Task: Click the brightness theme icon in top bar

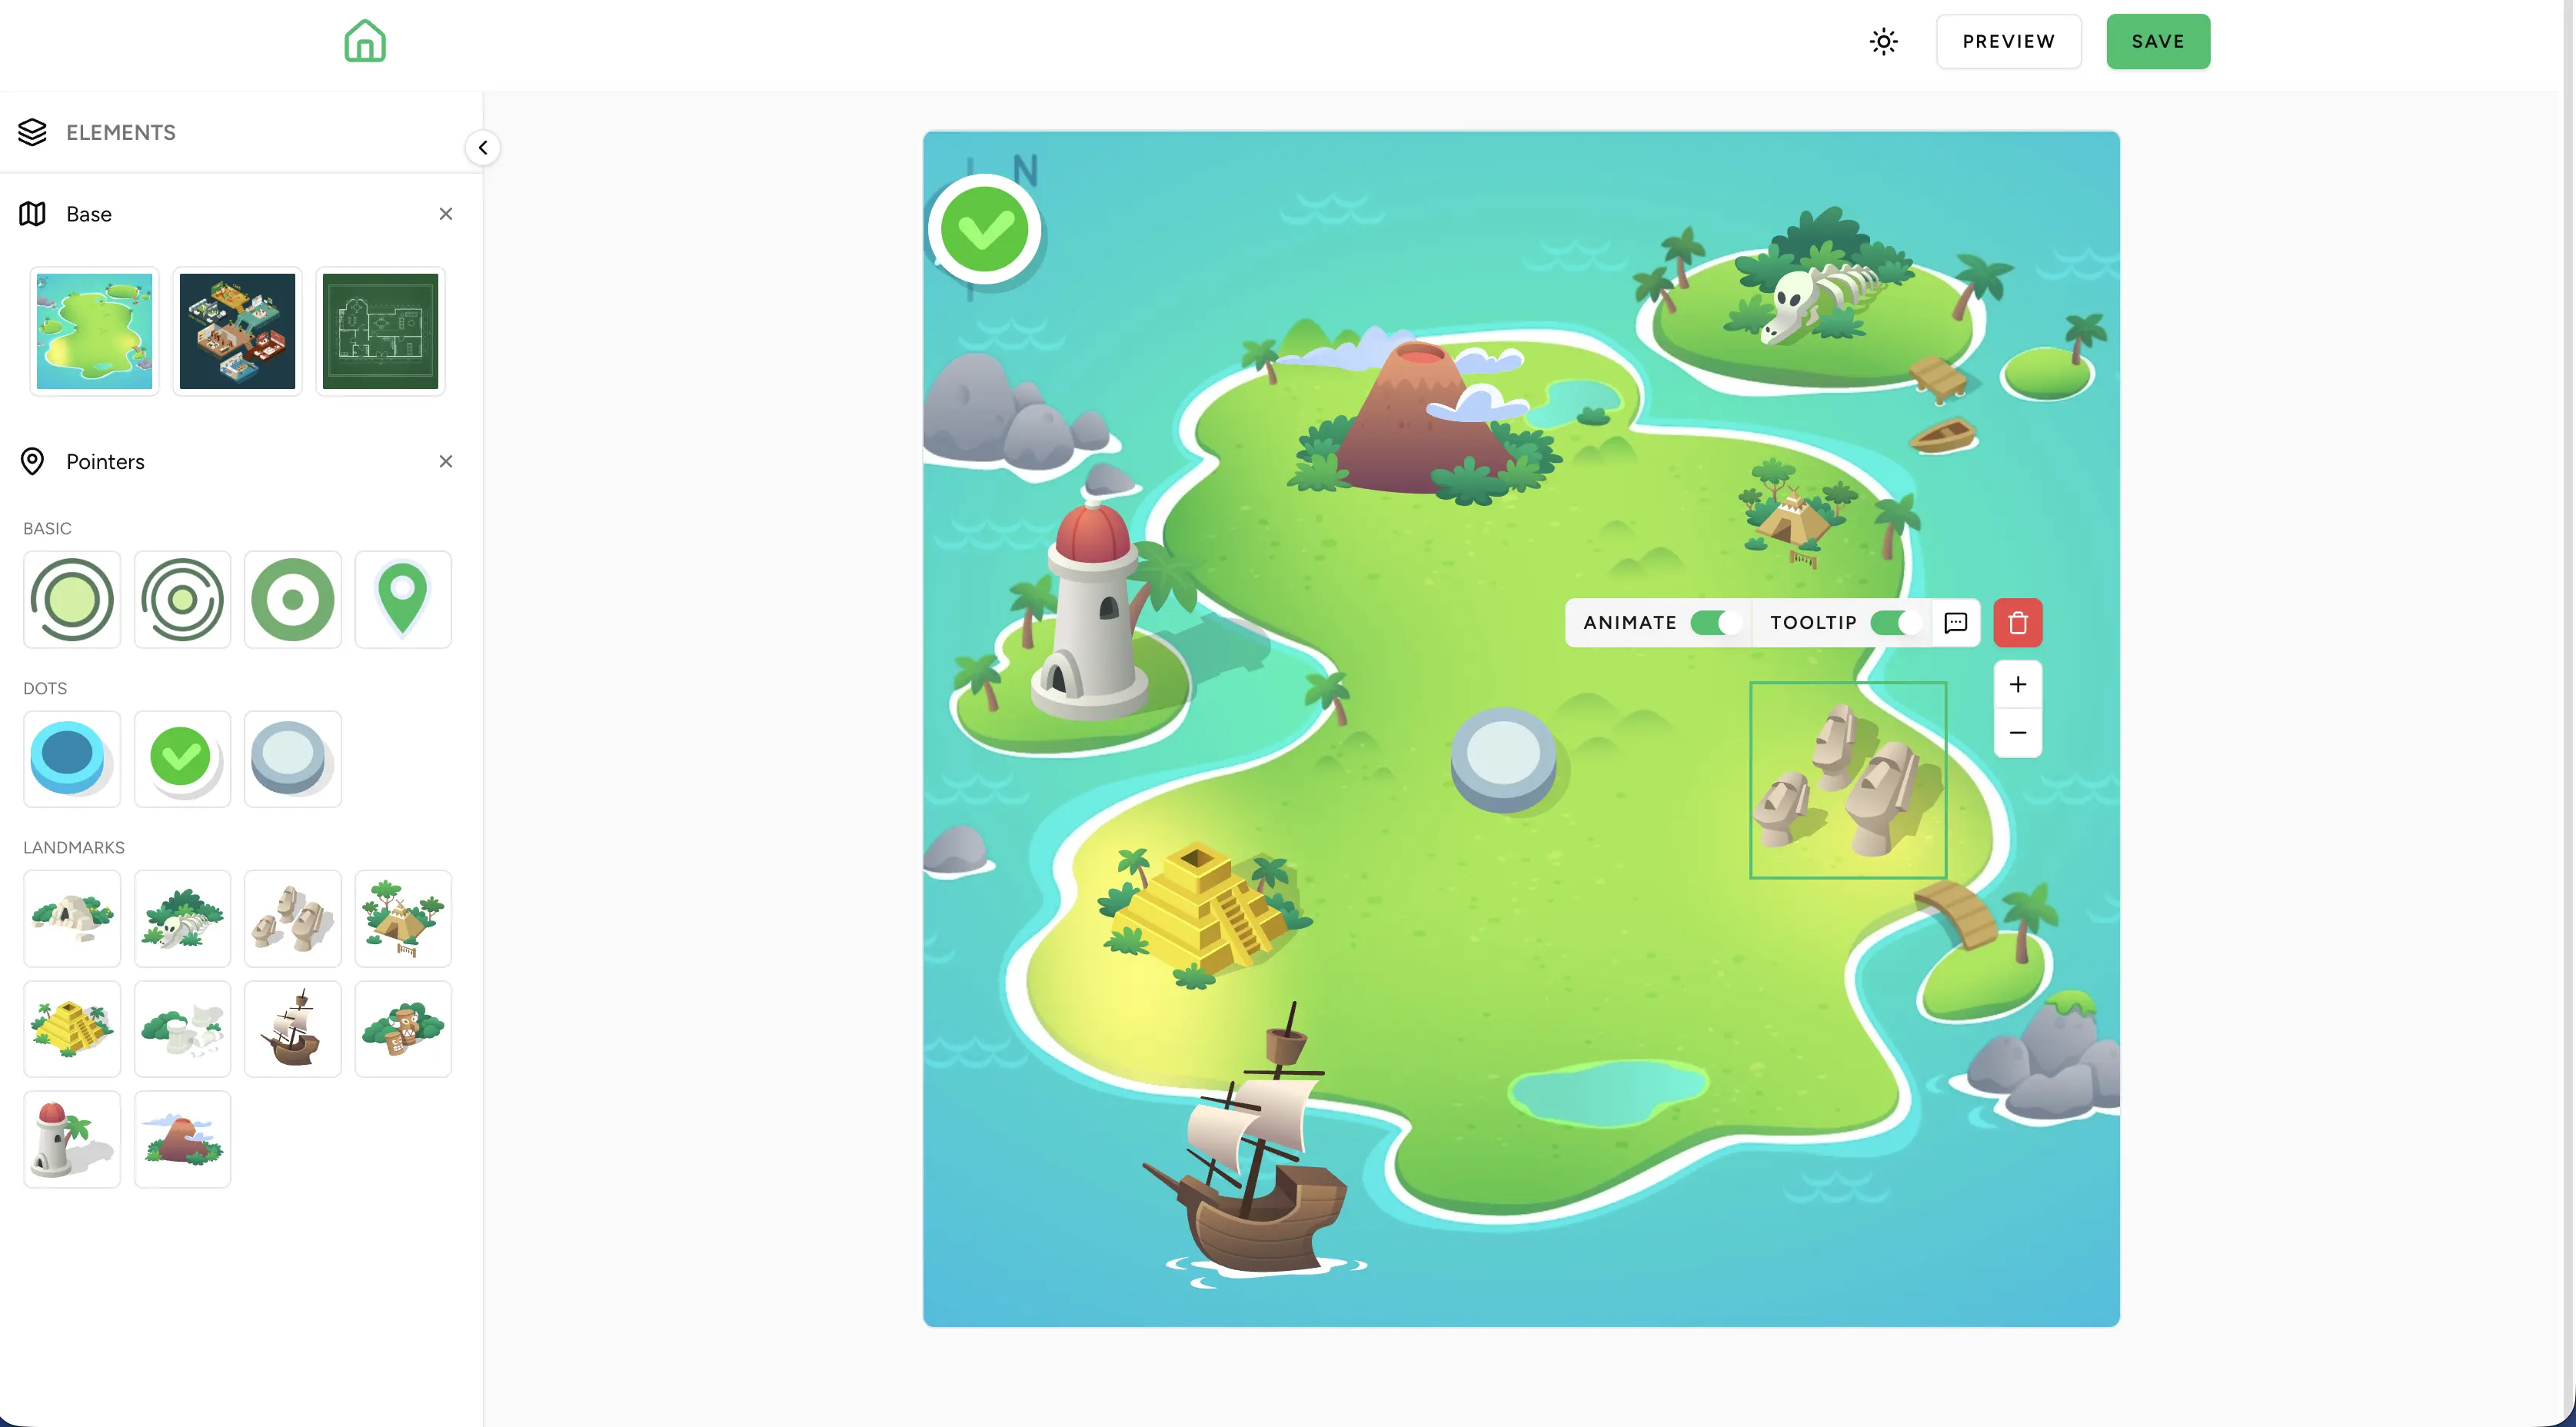Action: (x=1884, y=41)
